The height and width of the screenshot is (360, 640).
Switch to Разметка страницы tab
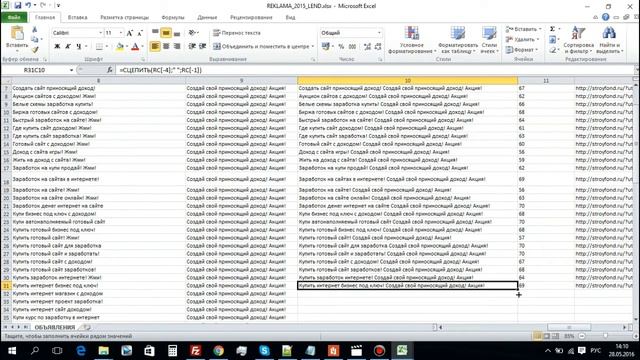(x=124, y=18)
